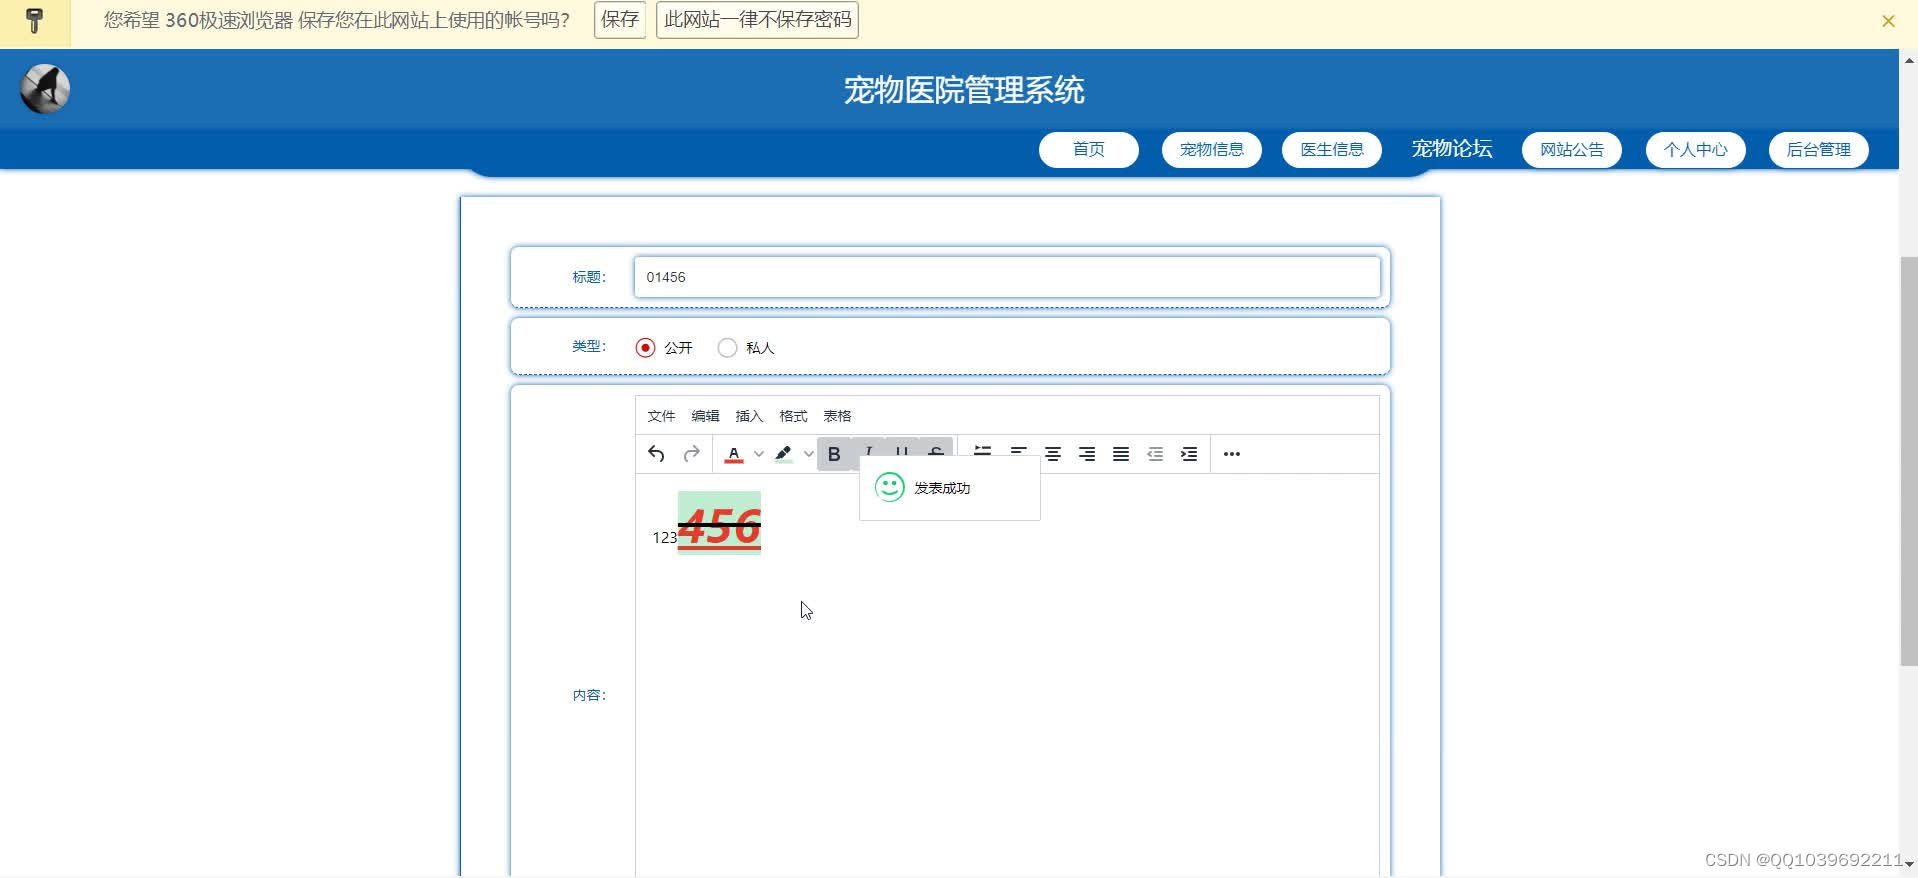Select the 私人 radio option

pyautogui.click(x=728, y=348)
